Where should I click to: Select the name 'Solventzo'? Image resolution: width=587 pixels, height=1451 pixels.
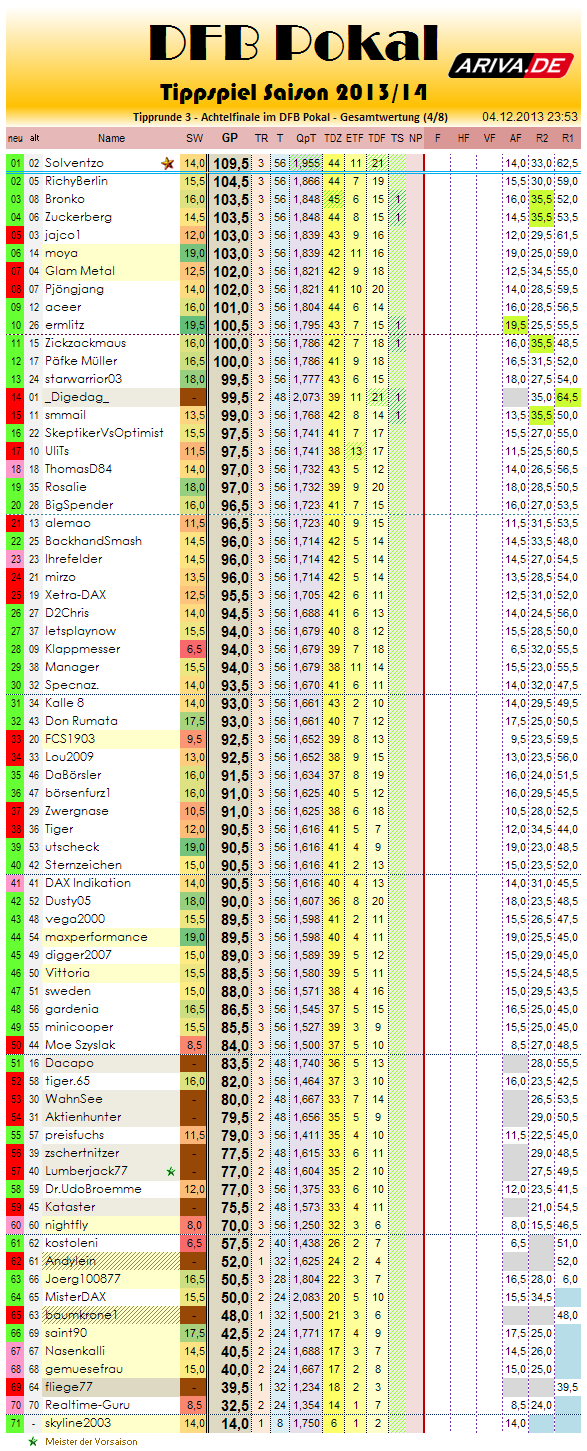tap(74, 162)
